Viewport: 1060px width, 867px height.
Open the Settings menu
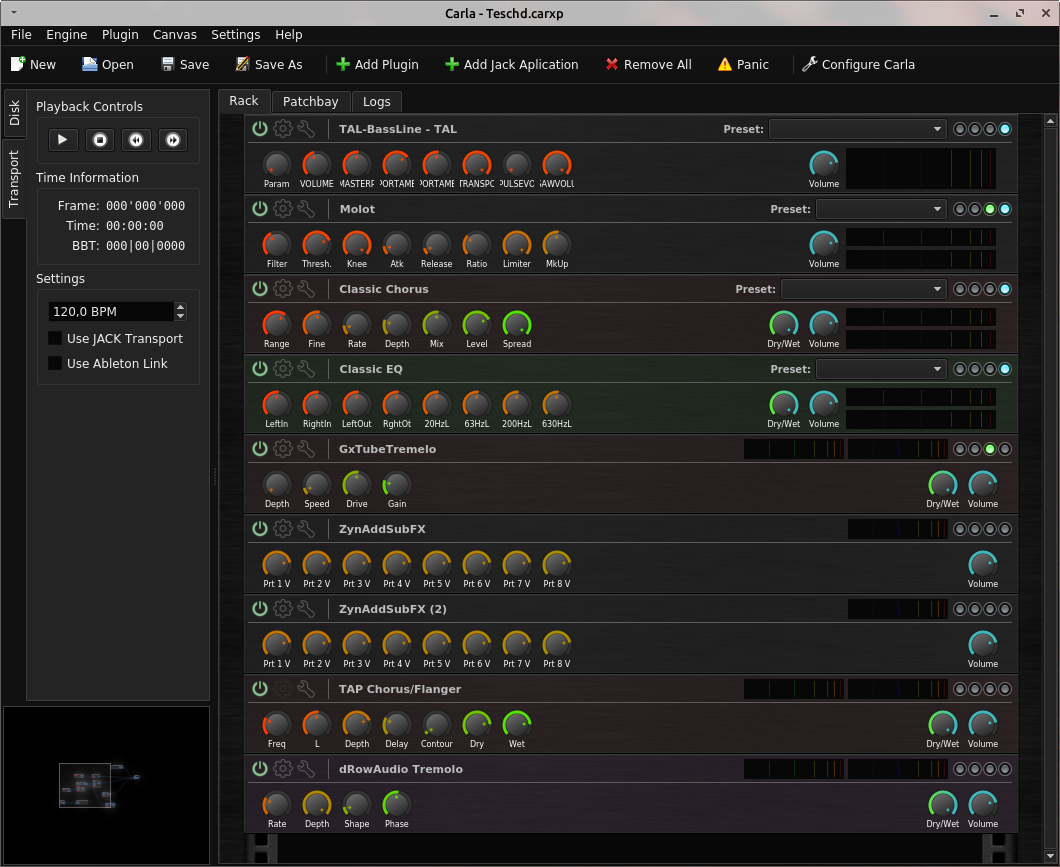pyautogui.click(x=235, y=34)
